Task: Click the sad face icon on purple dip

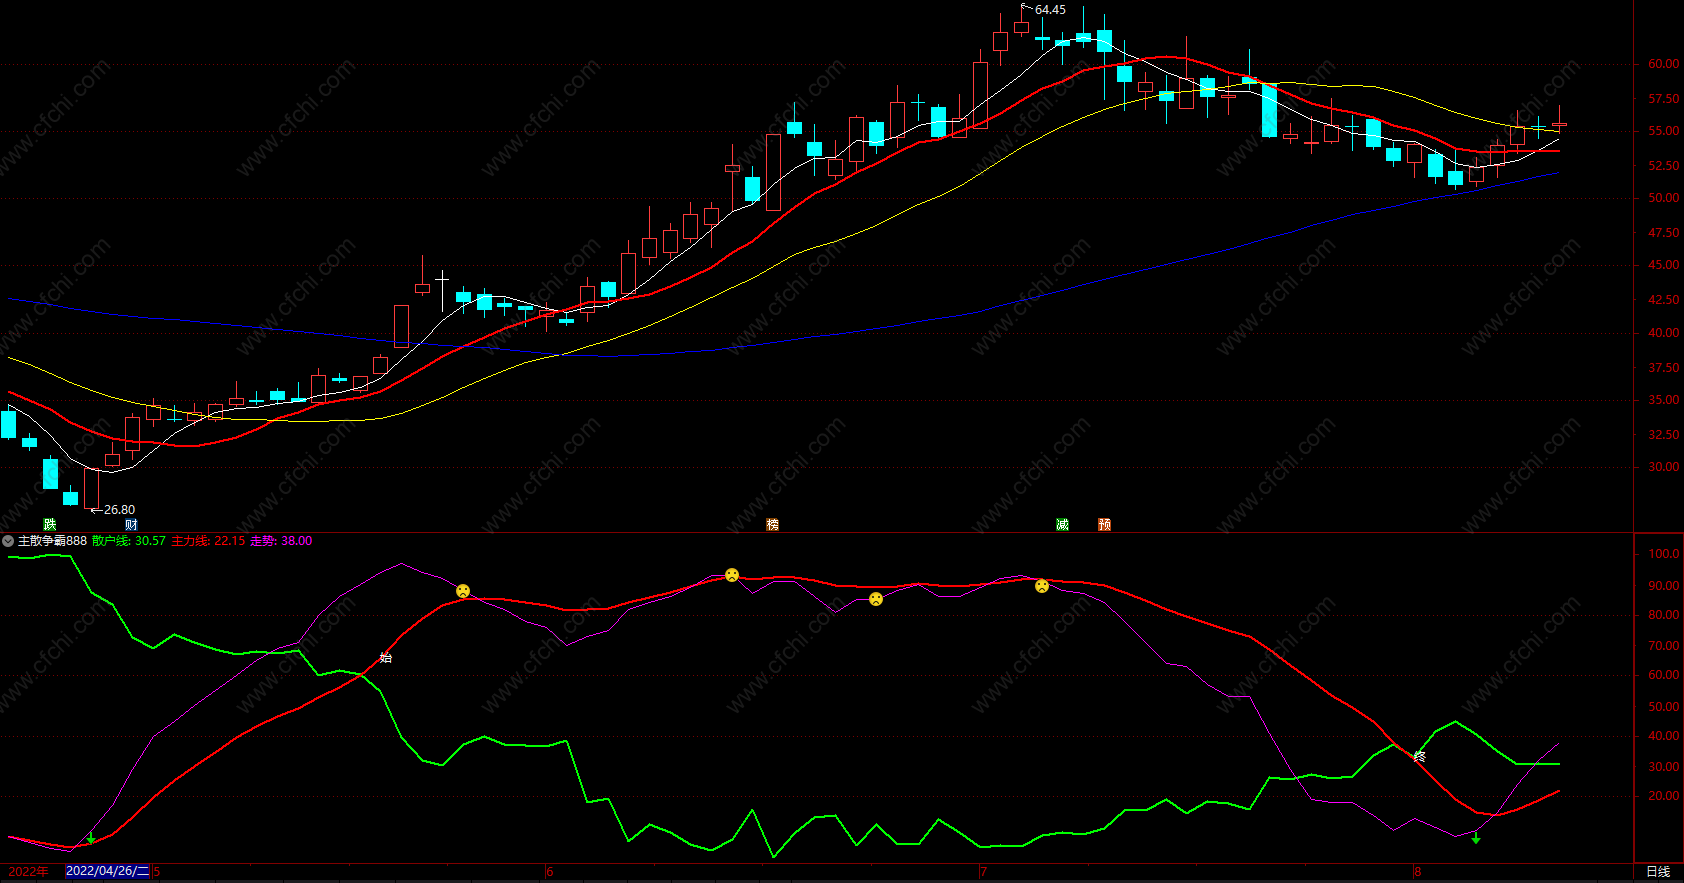Action: pos(876,599)
